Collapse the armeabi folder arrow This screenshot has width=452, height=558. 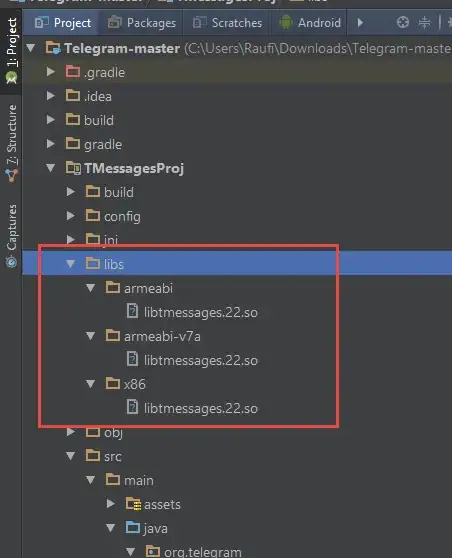(x=91, y=288)
